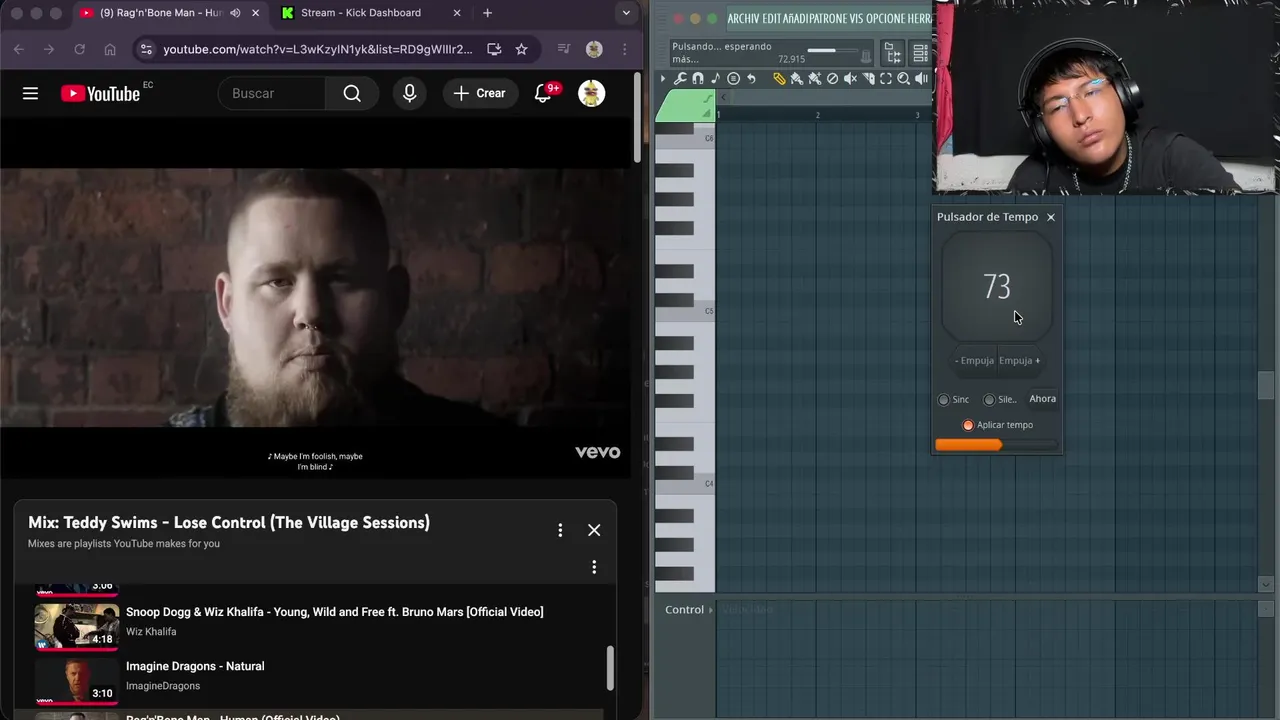1280x720 pixels.
Task: Click the Crear button on YouTube
Action: click(479, 93)
